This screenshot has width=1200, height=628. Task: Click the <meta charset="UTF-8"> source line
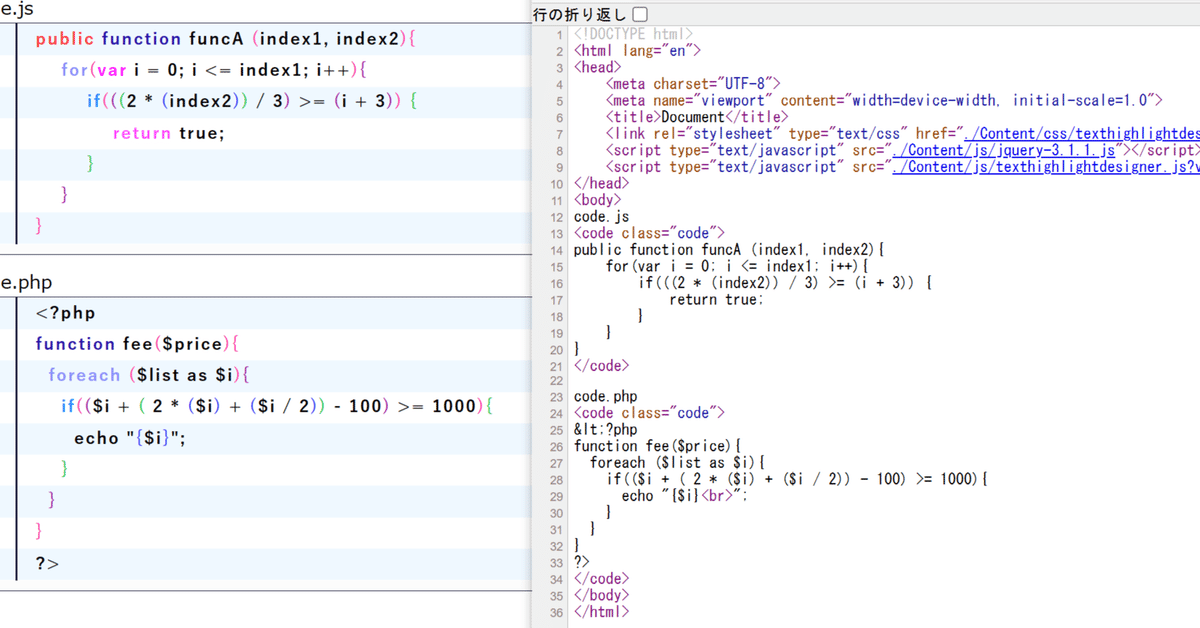pos(693,84)
